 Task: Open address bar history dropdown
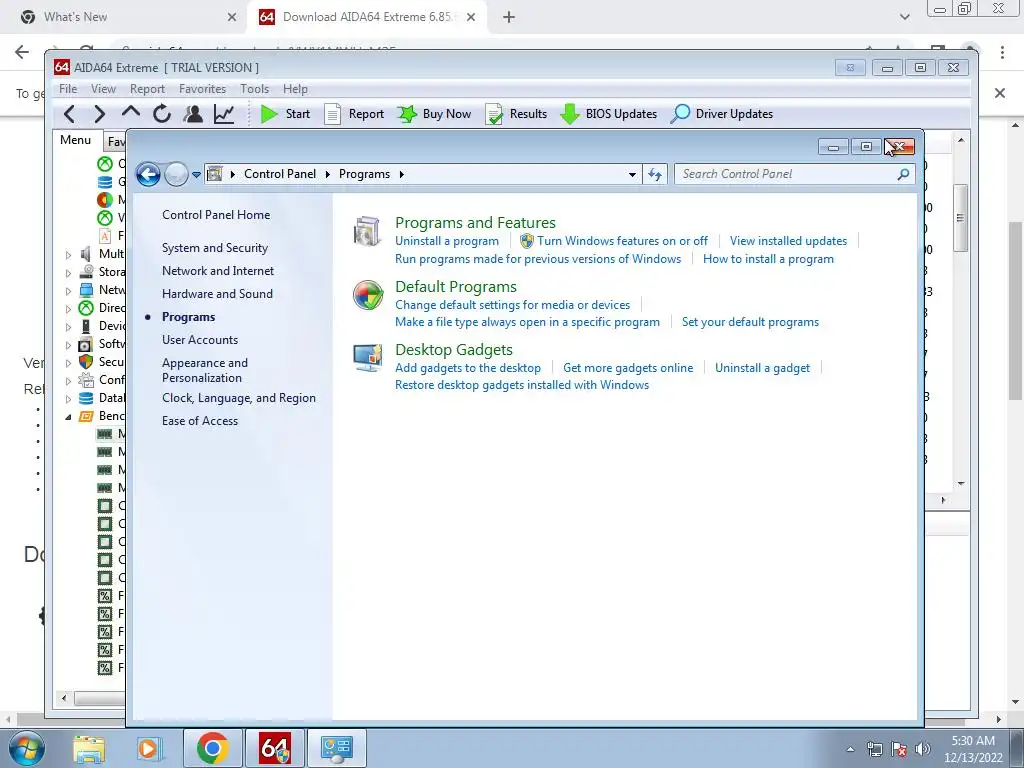632,174
